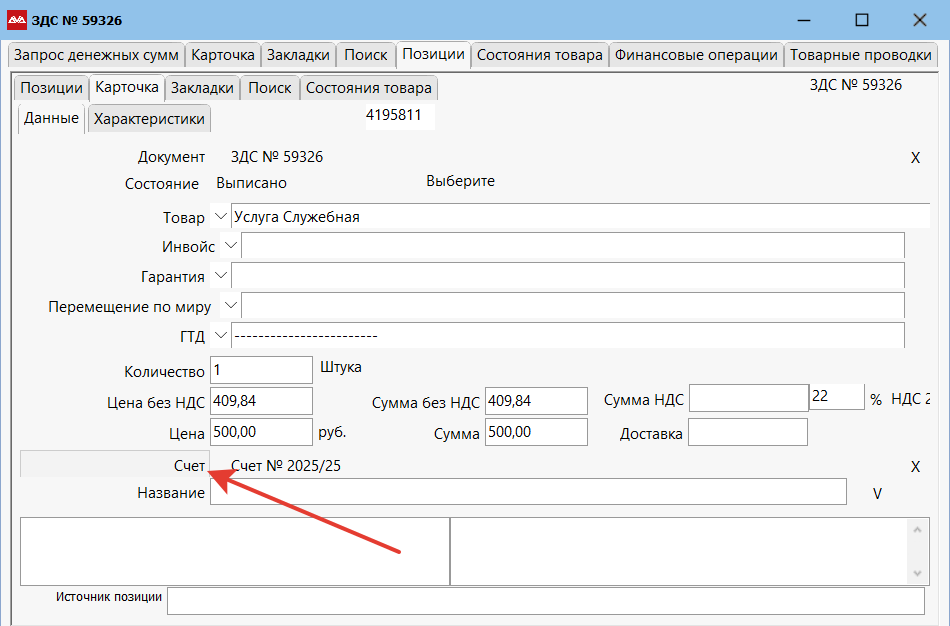The width and height of the screenshot is (950, 626).
Task: Click the Счет button
Action: 114,466
